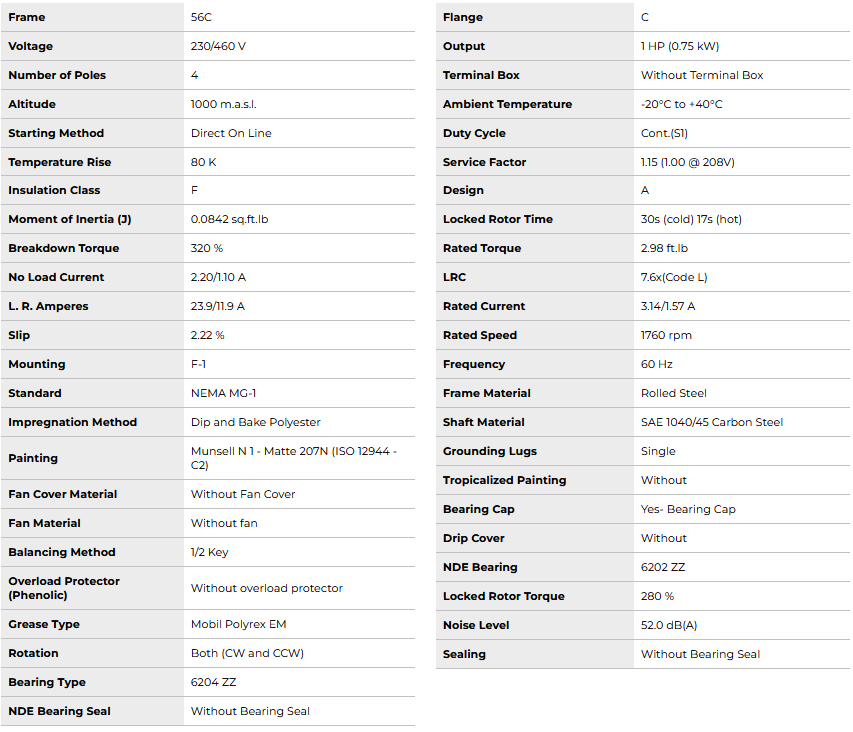Select the Breakdown Torque 320 % value
Viewport: 853px width, 732px height.
click(x=207, y=248)
